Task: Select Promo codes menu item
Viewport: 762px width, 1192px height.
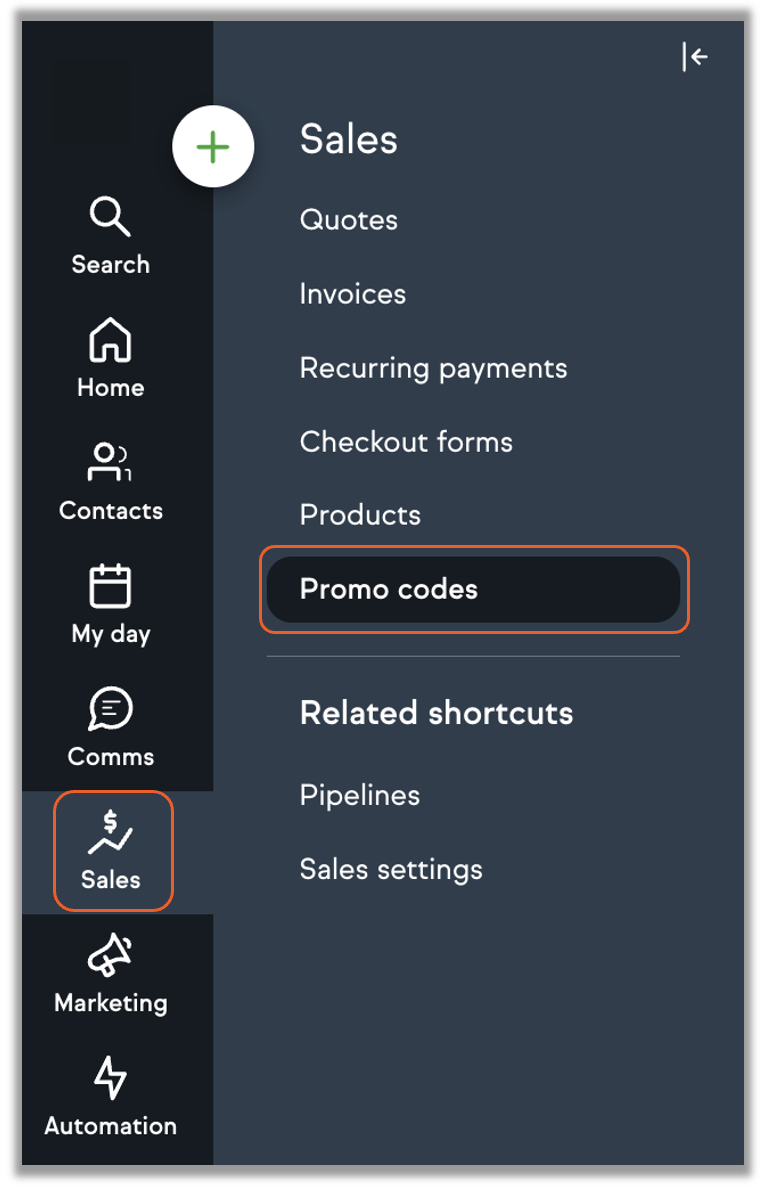Action: 389,589
